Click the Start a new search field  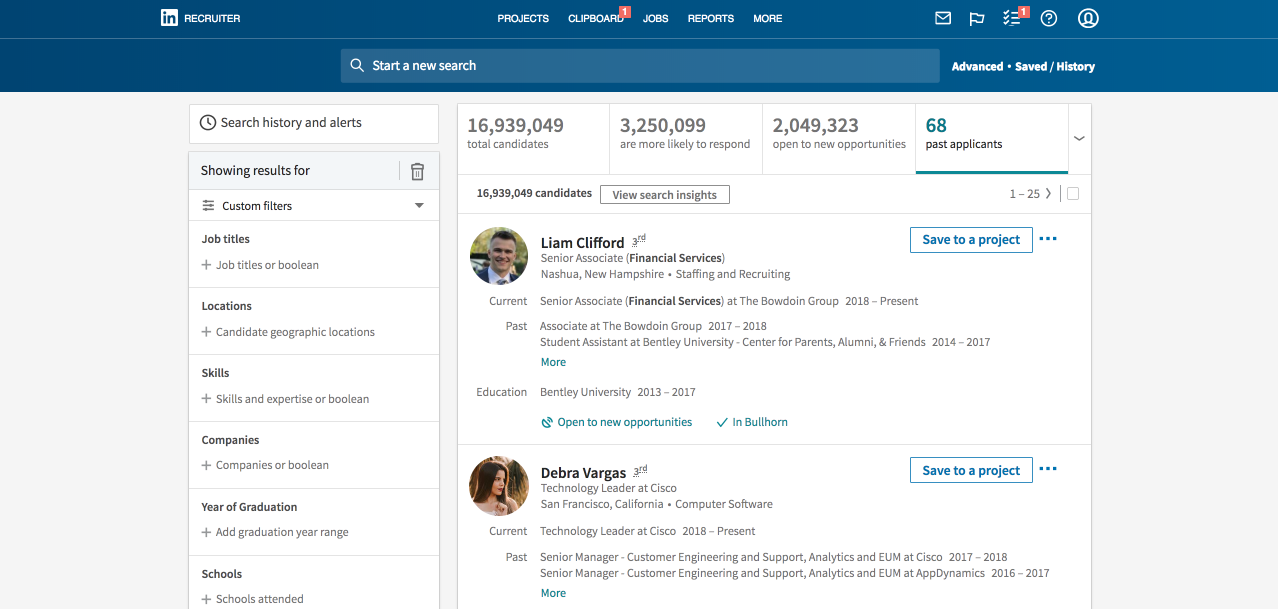click(640, 66)
